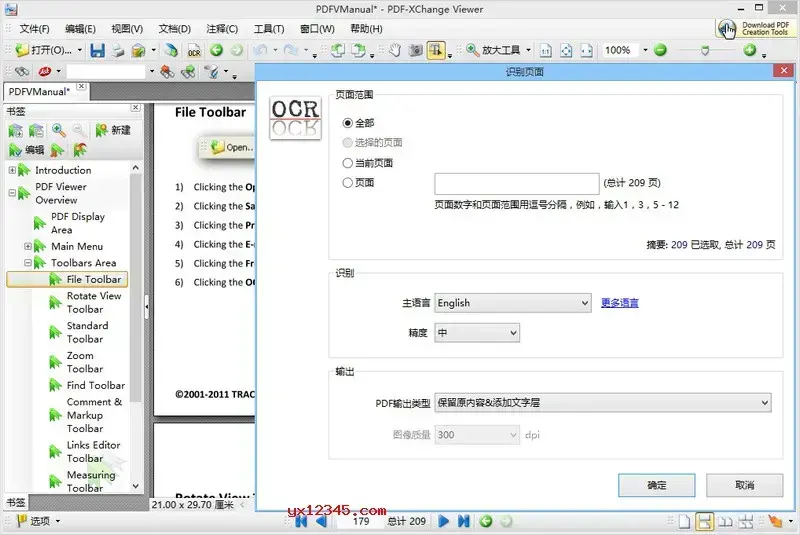Click the 取消 button
Image resolution: width=800 pixels, height=535 pixels.
(744, 485)
